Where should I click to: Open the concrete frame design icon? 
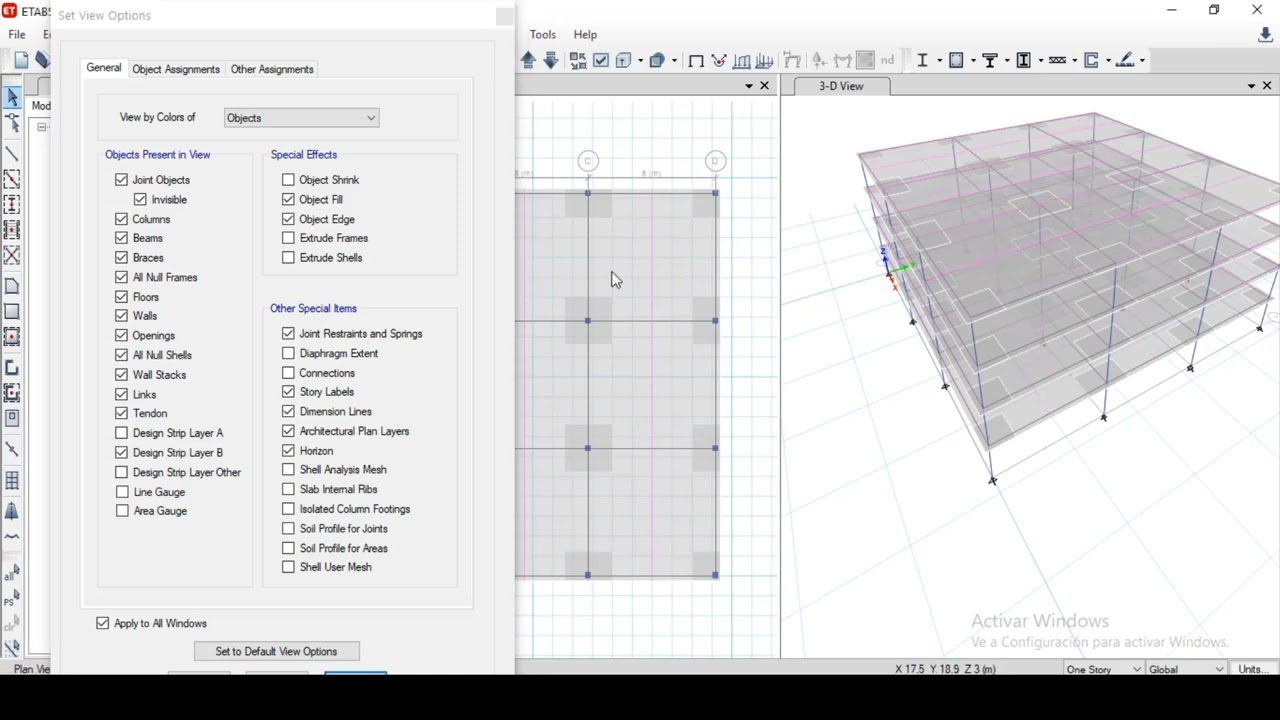(x=958, y=61)
